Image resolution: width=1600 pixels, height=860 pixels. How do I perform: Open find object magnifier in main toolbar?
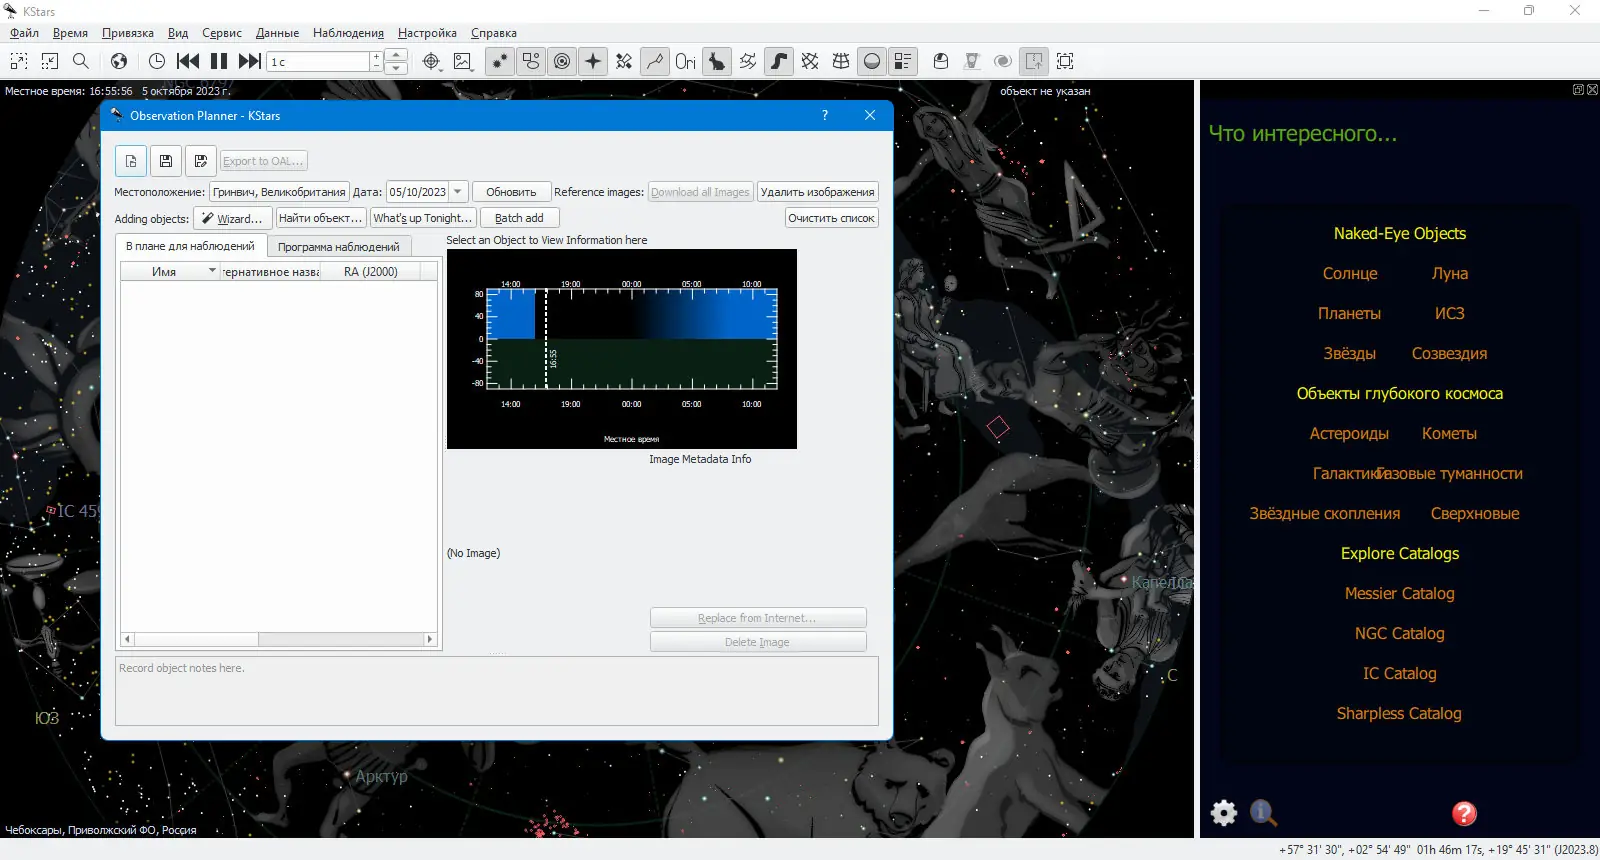click(x=81, y=61)
